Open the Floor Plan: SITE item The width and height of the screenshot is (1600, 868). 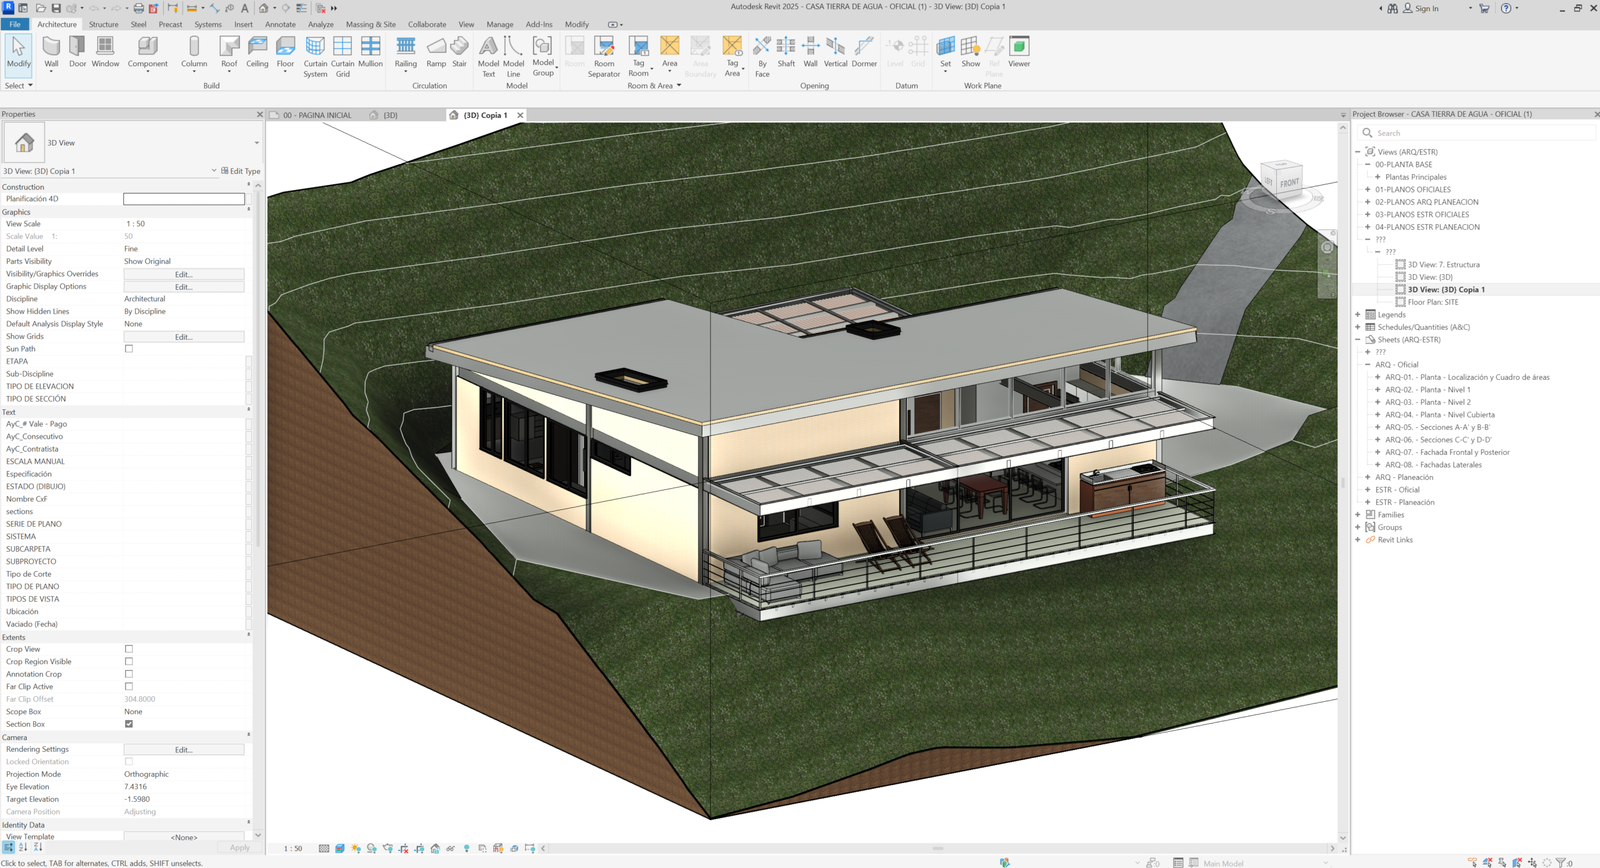(1433, 302)
